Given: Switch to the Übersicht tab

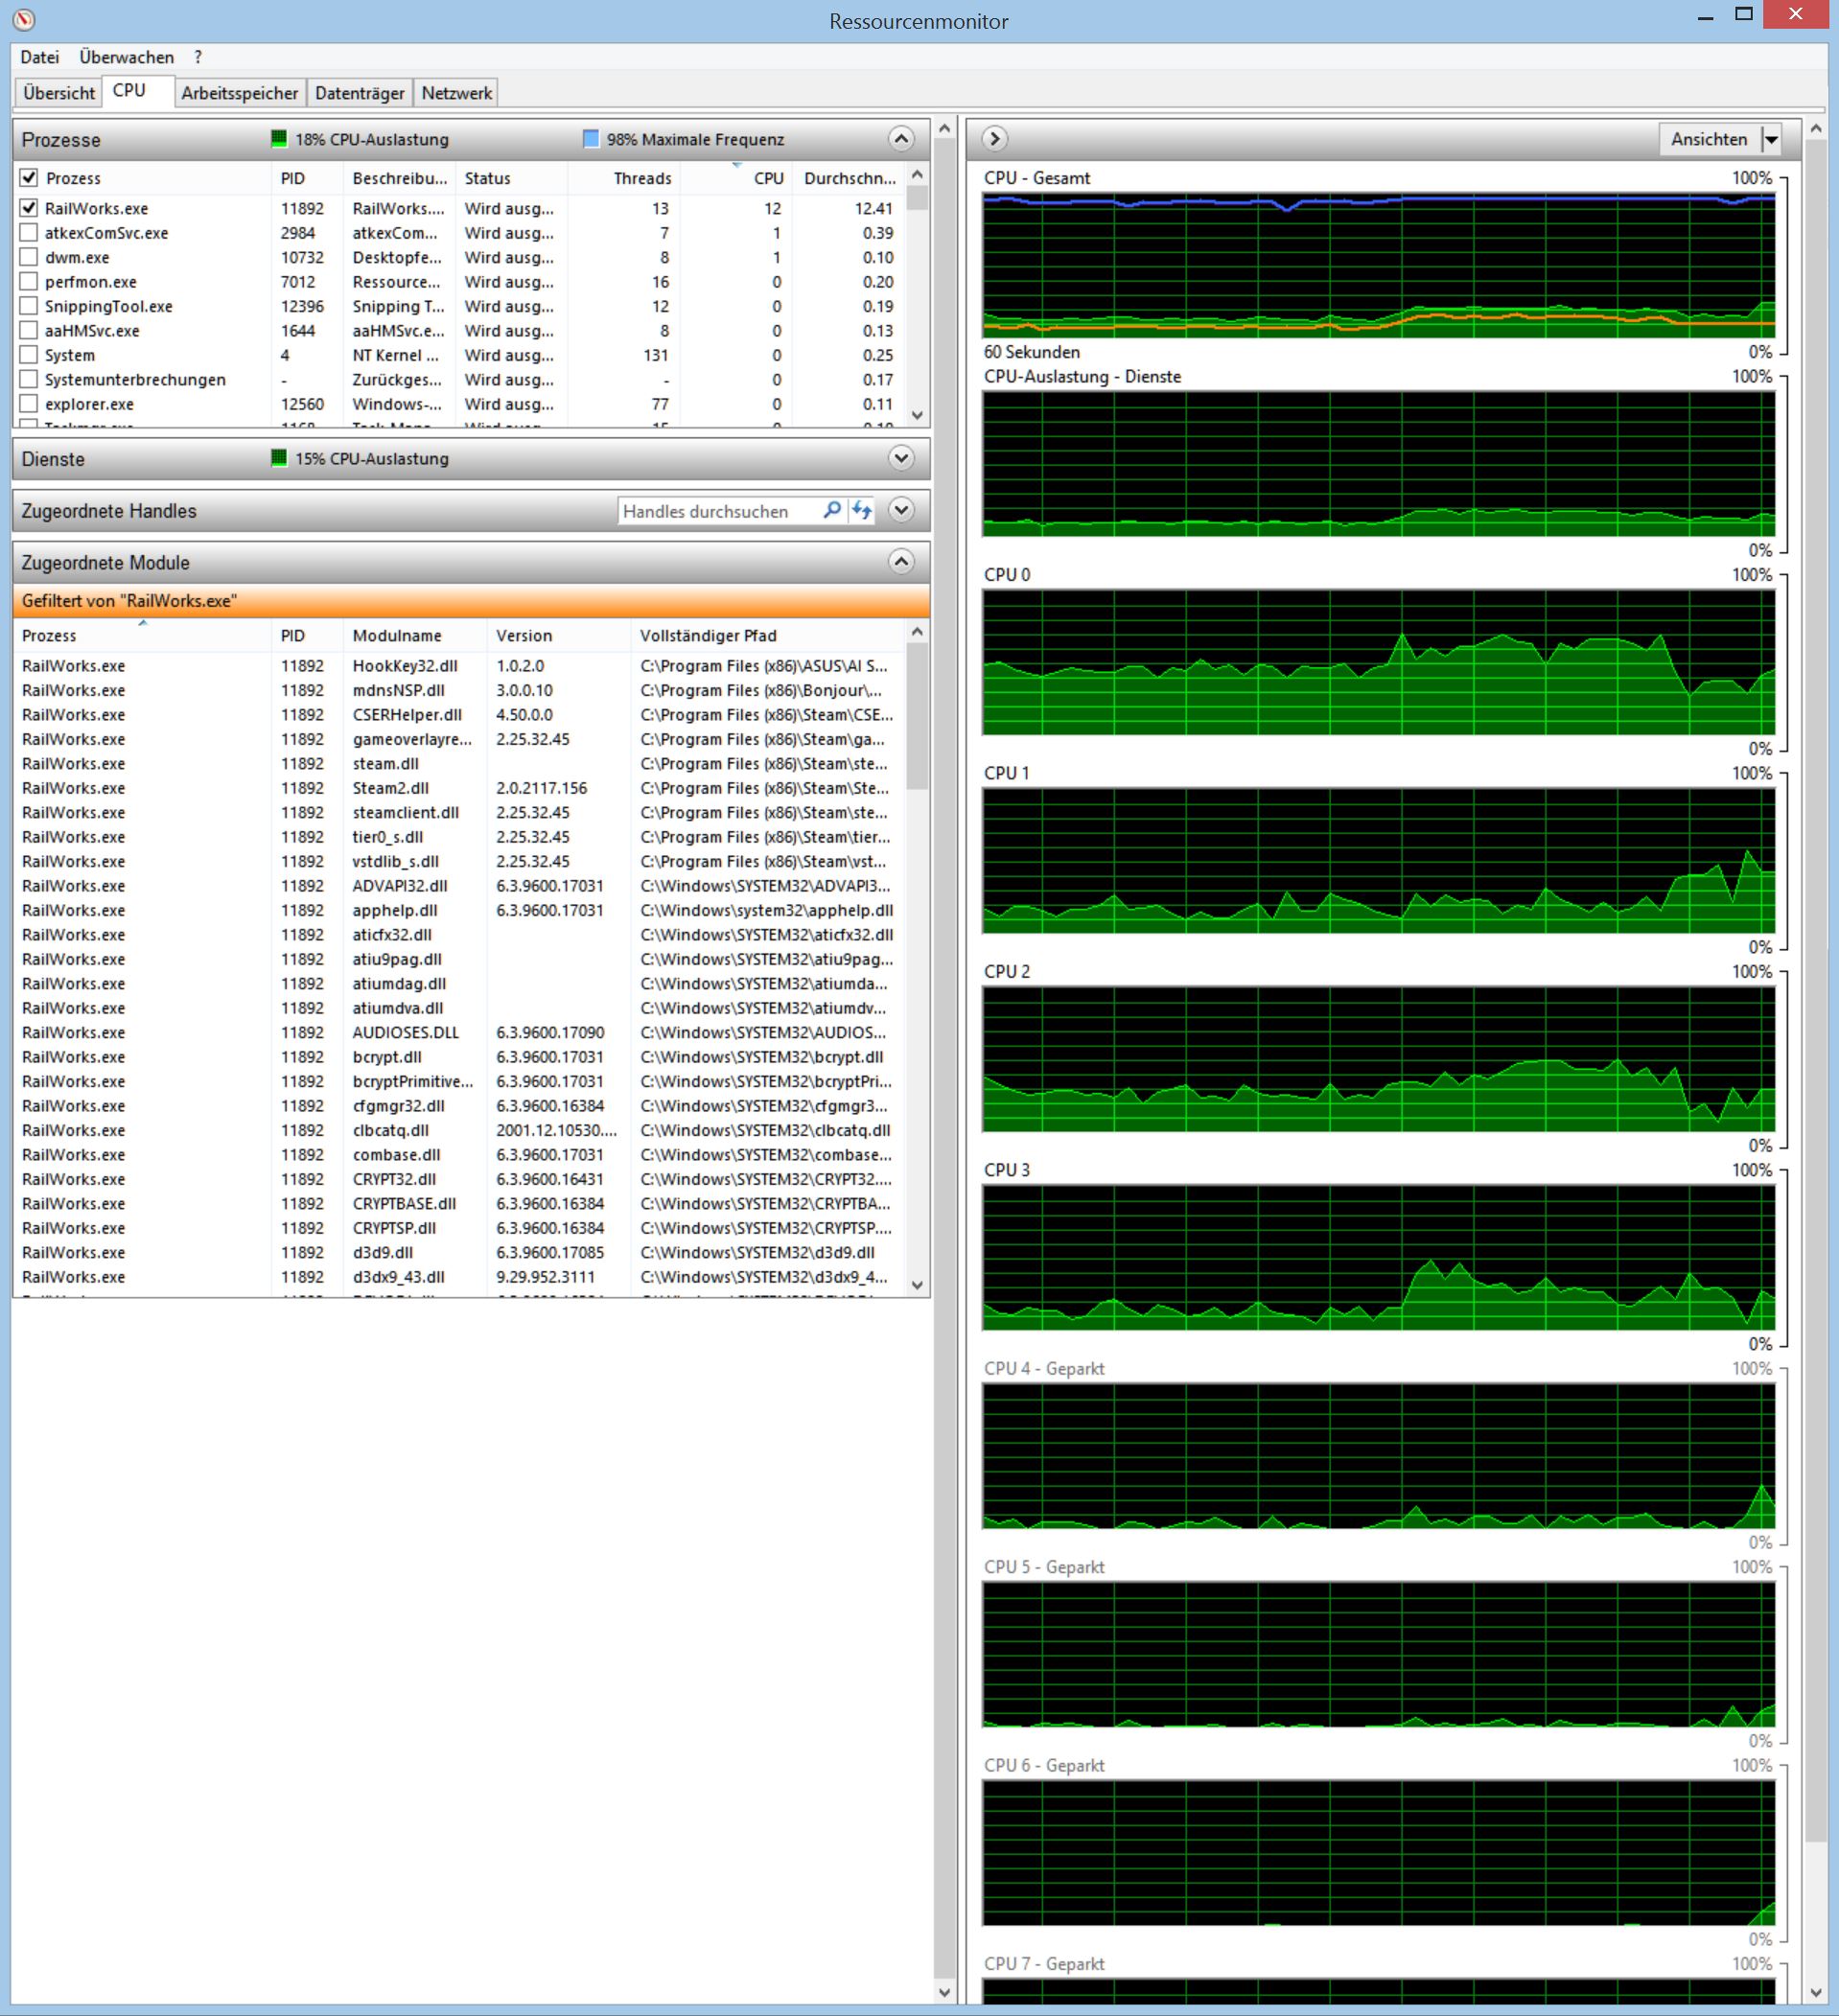Looking at the screenshot, I should coord(59,93).
